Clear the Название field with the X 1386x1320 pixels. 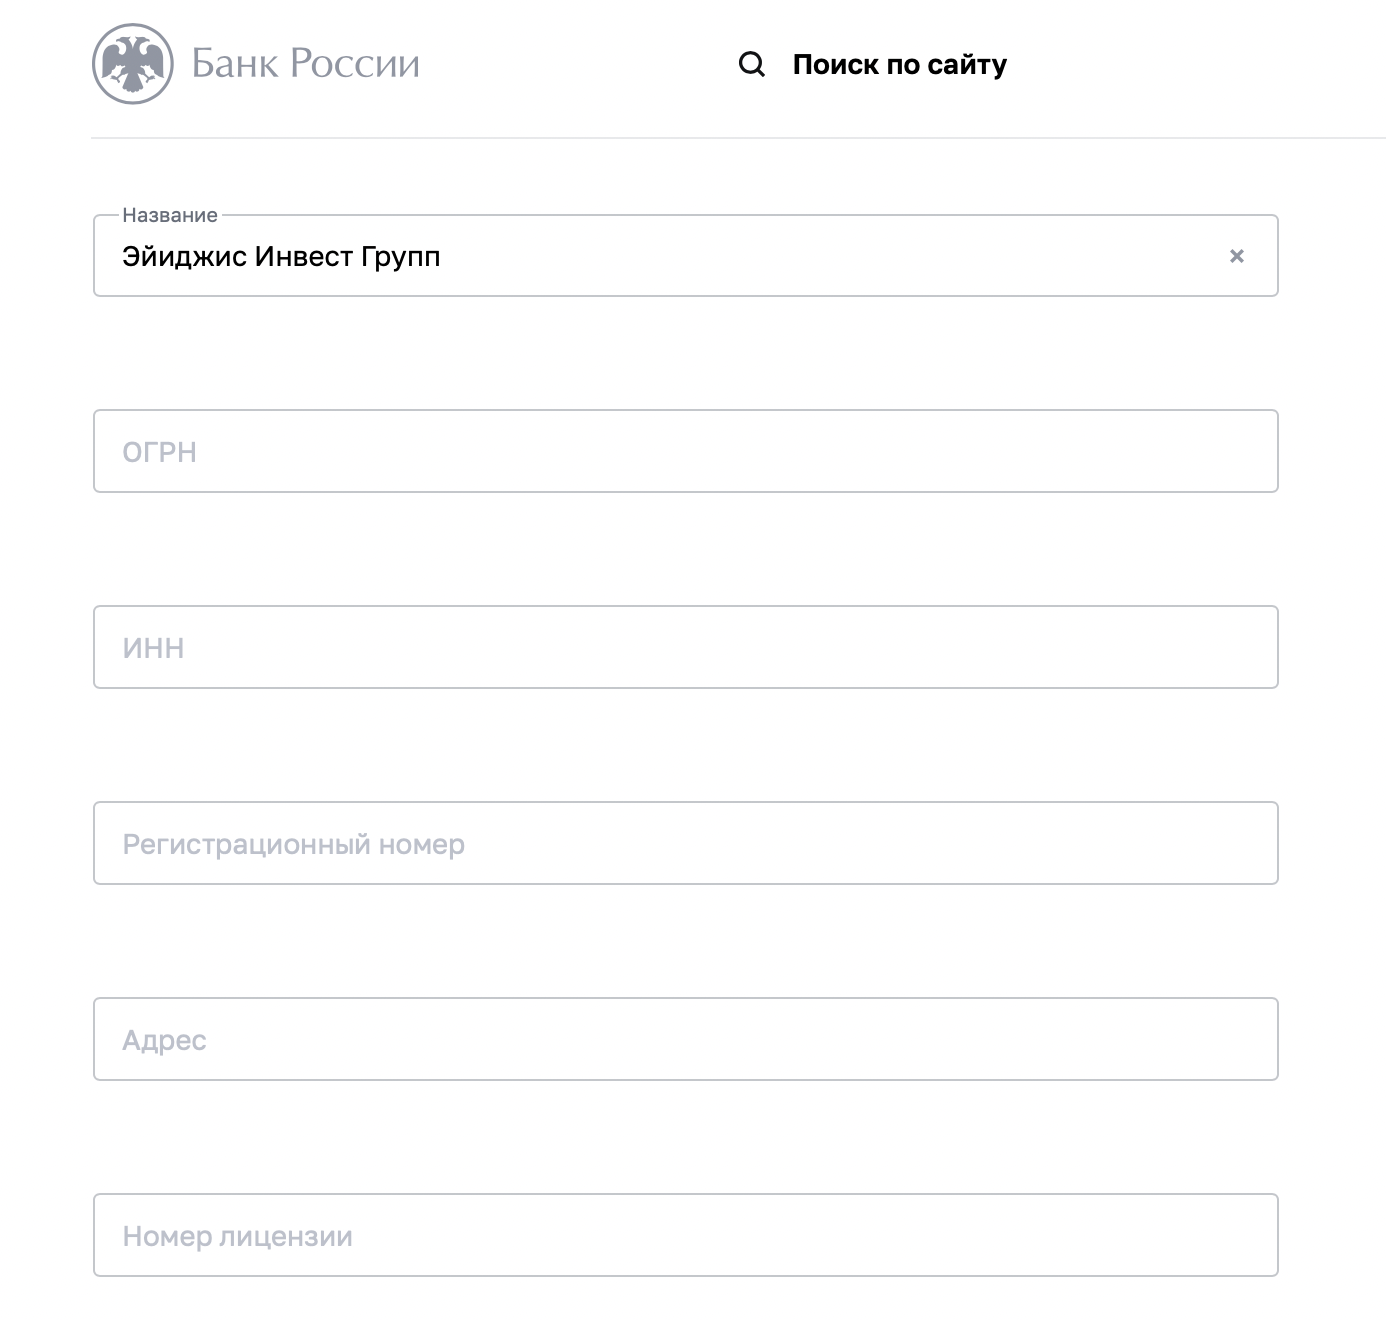[x=1237, y=256]
